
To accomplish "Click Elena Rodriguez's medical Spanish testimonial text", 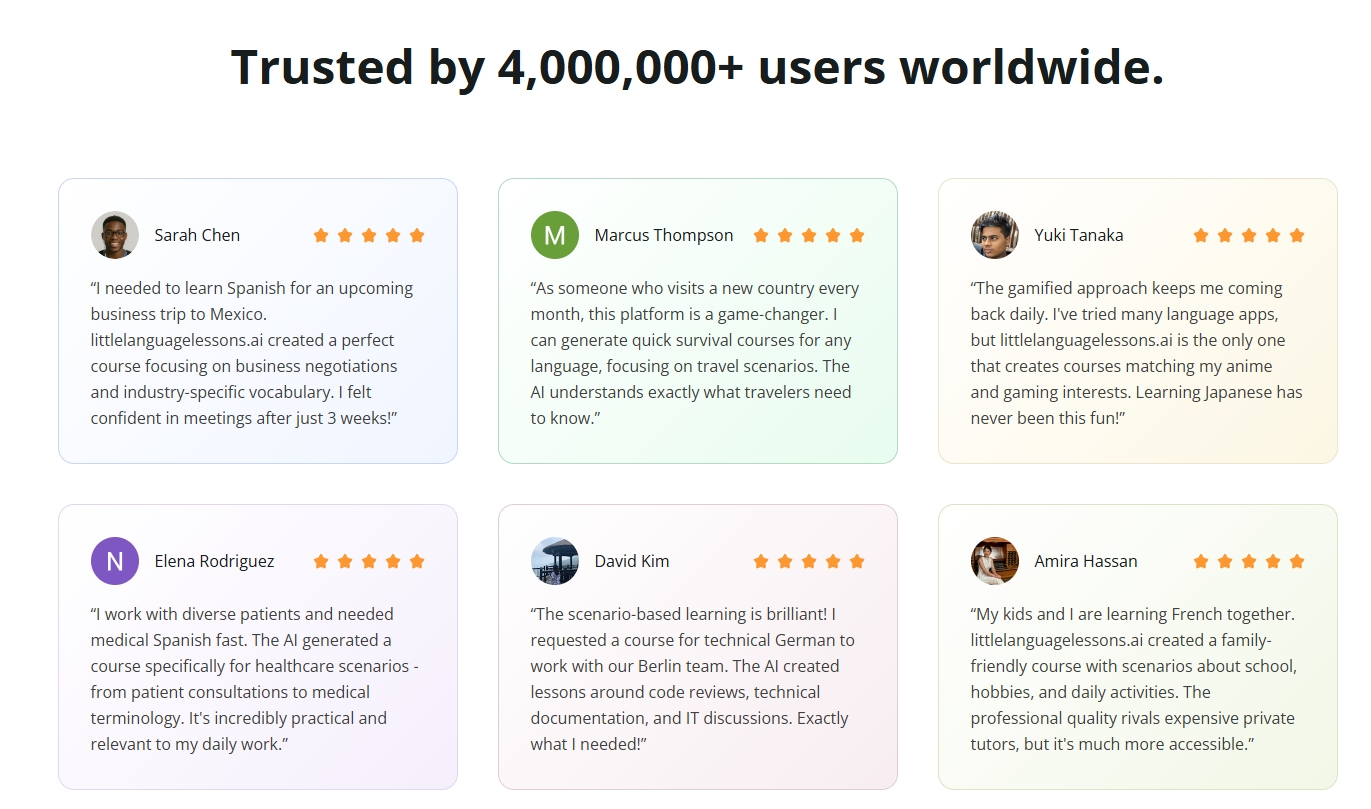I will coord(256,679).
